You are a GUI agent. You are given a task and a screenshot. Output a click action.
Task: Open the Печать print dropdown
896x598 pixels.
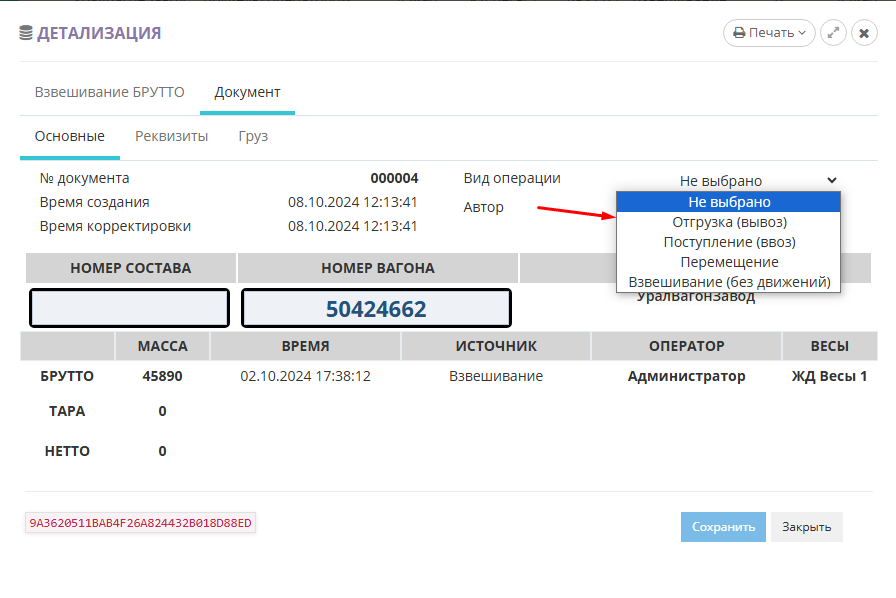(x=769, y=33)
